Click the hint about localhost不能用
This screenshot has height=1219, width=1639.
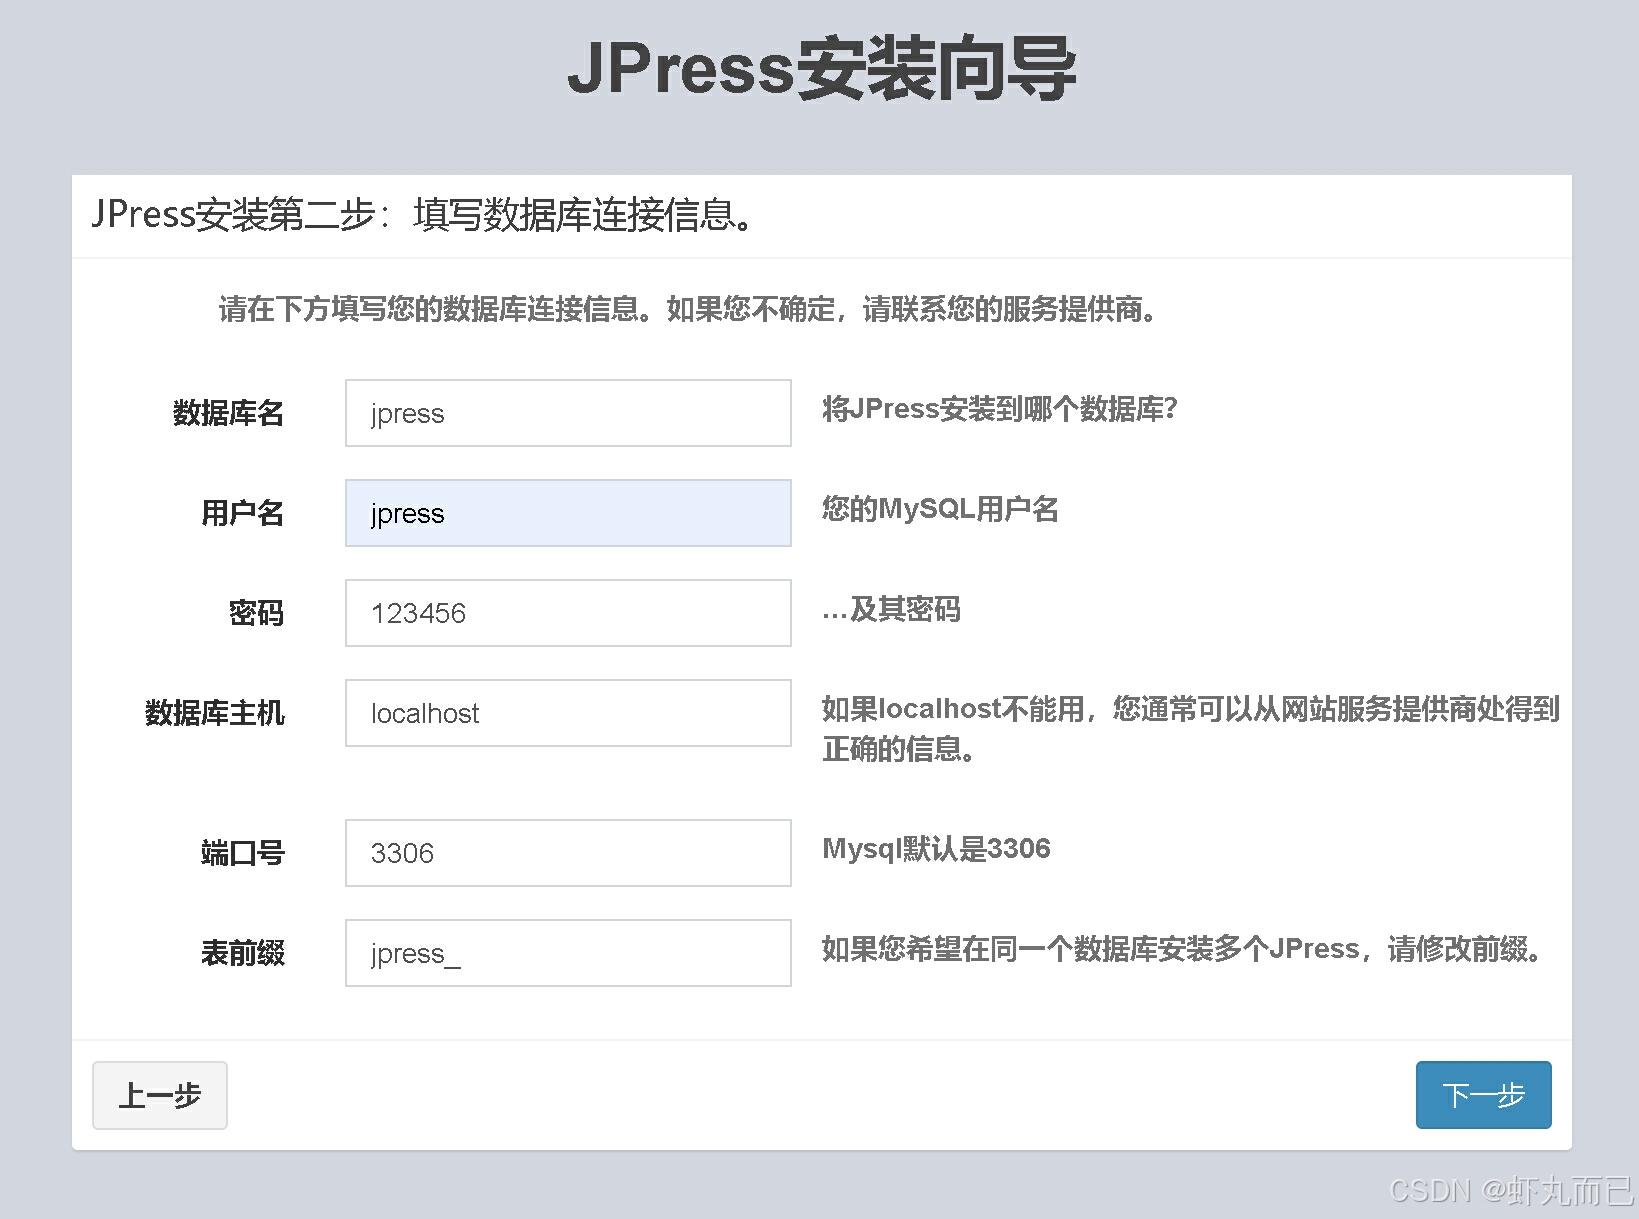[1191, 729]
